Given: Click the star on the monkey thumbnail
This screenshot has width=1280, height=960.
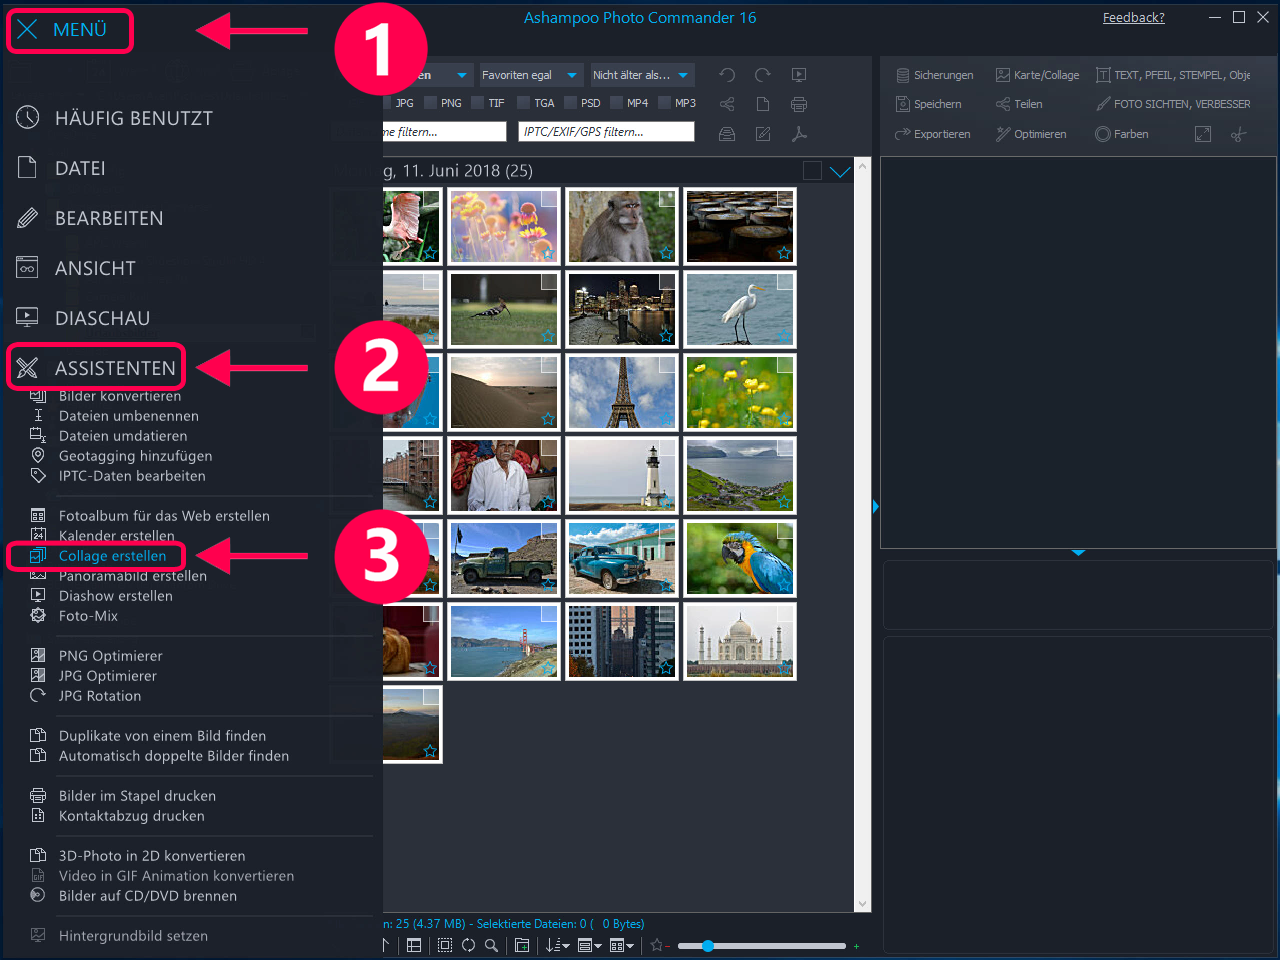Looking at the screenshot, I should pos(666,253).
